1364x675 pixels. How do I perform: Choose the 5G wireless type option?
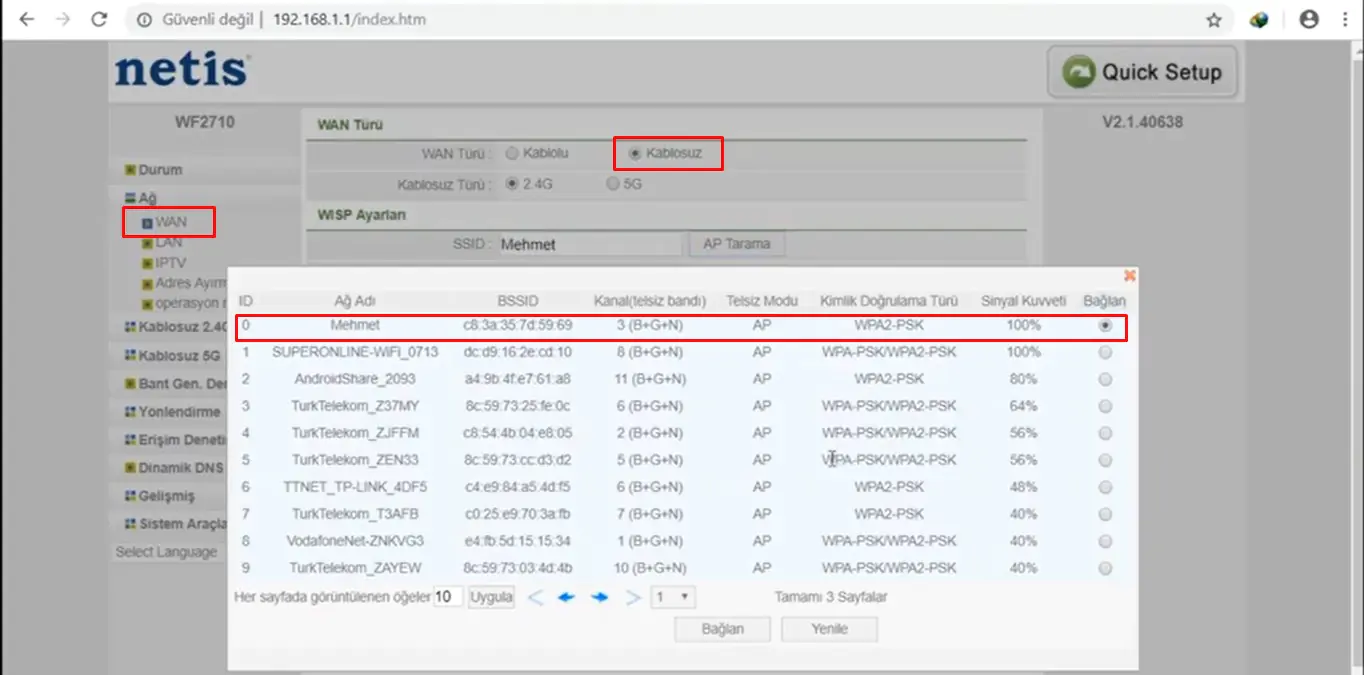(x=613, y=184)
